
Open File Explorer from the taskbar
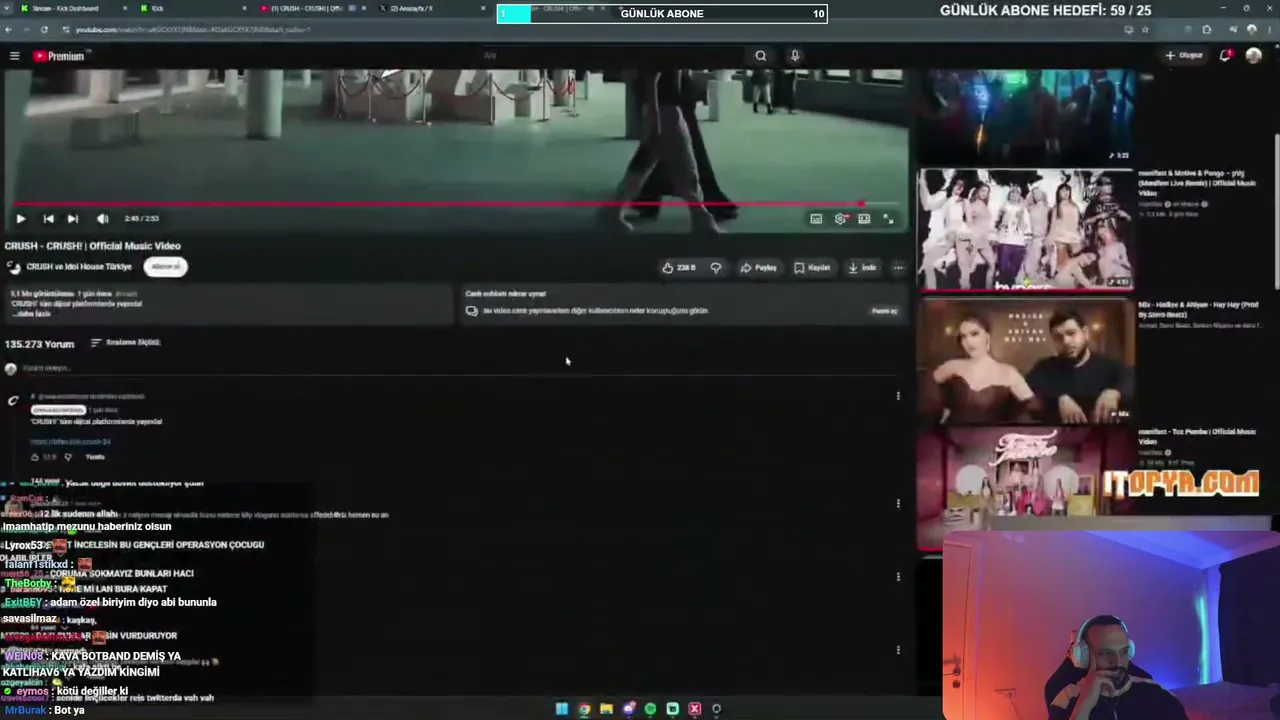(x=606, y=709)
